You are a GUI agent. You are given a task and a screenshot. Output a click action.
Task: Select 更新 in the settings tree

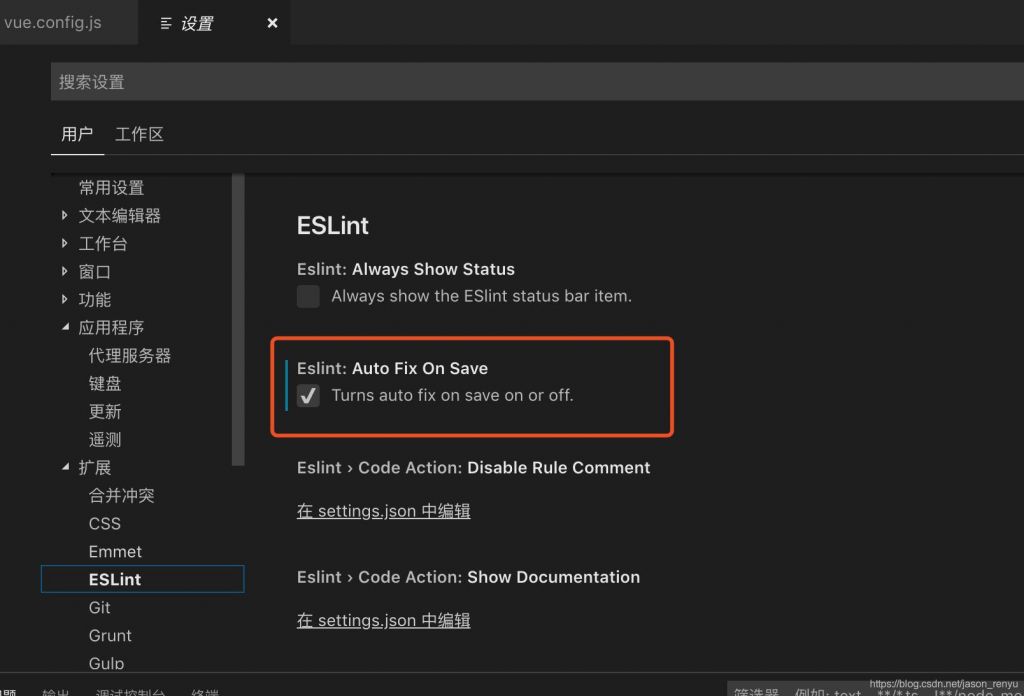click(104, 412)
